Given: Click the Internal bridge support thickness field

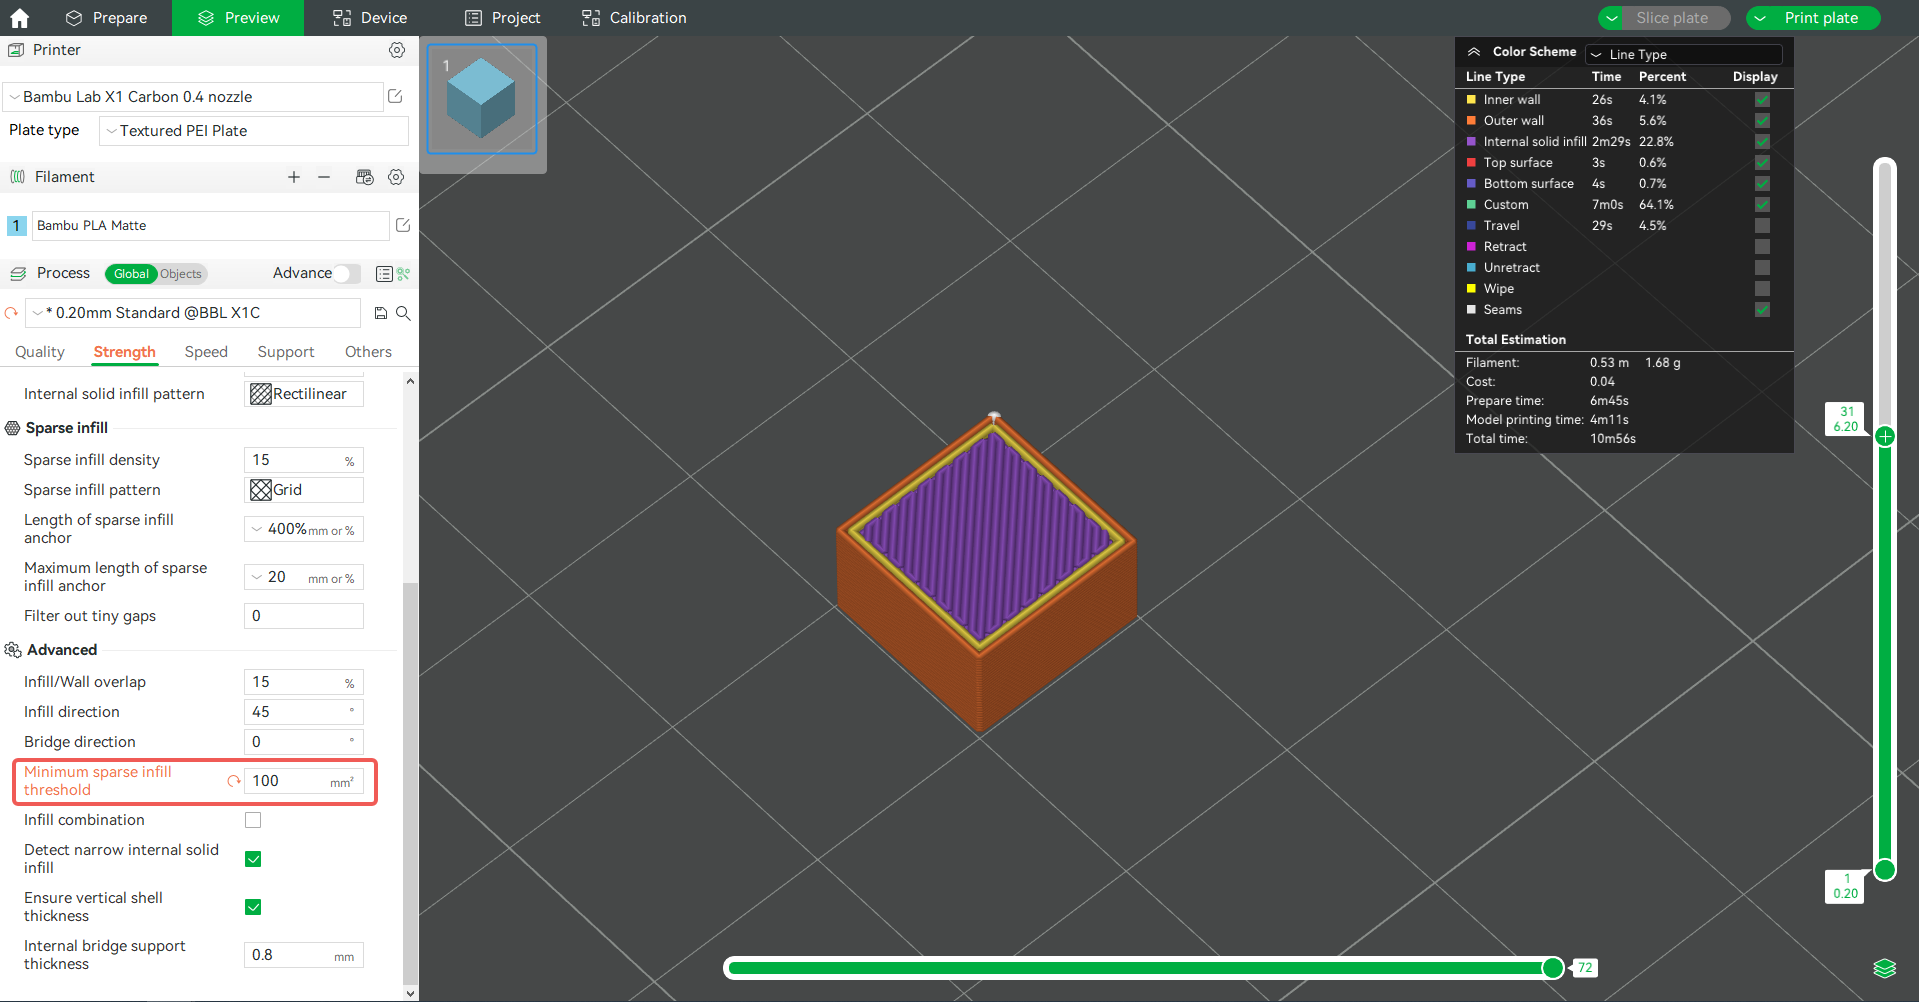Looking at the screenshot, I should click(x=304, y=955).
